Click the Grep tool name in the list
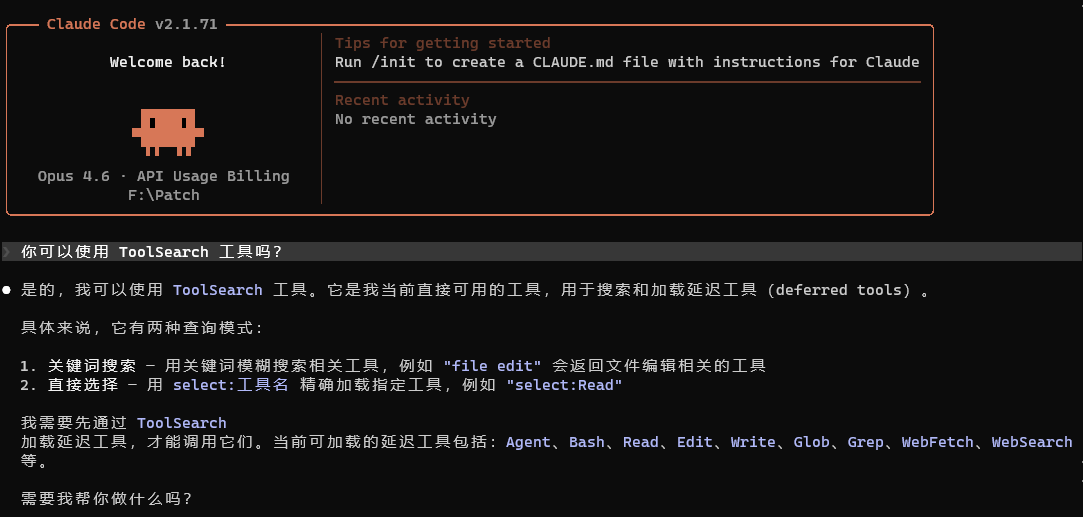The width and height of the screenshot is (1083, 517). (865, 442)
